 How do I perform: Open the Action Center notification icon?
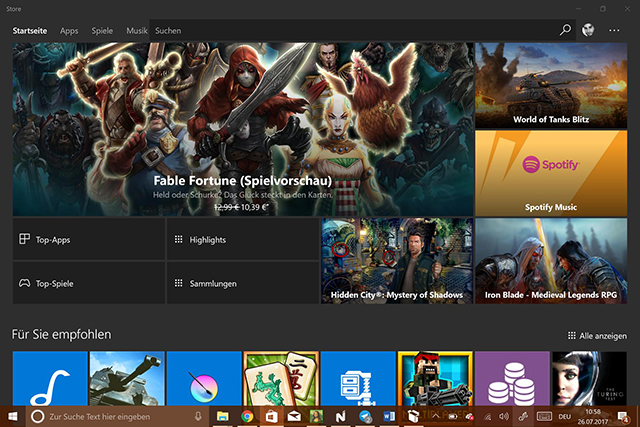click(623, 417)
